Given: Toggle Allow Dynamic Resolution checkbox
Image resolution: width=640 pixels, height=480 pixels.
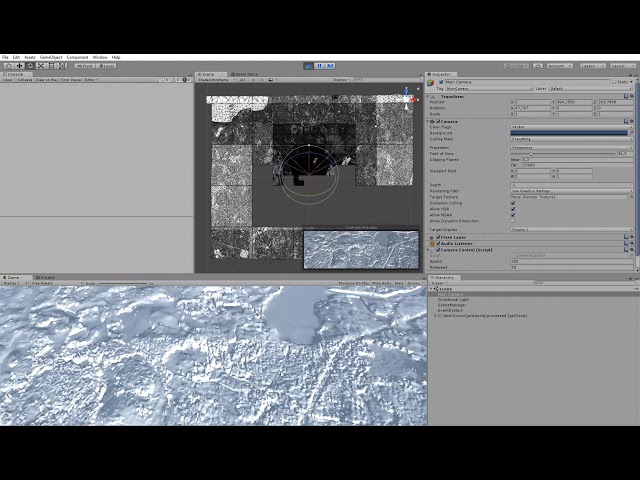Looking at the screenshot, I should (513, 221).
